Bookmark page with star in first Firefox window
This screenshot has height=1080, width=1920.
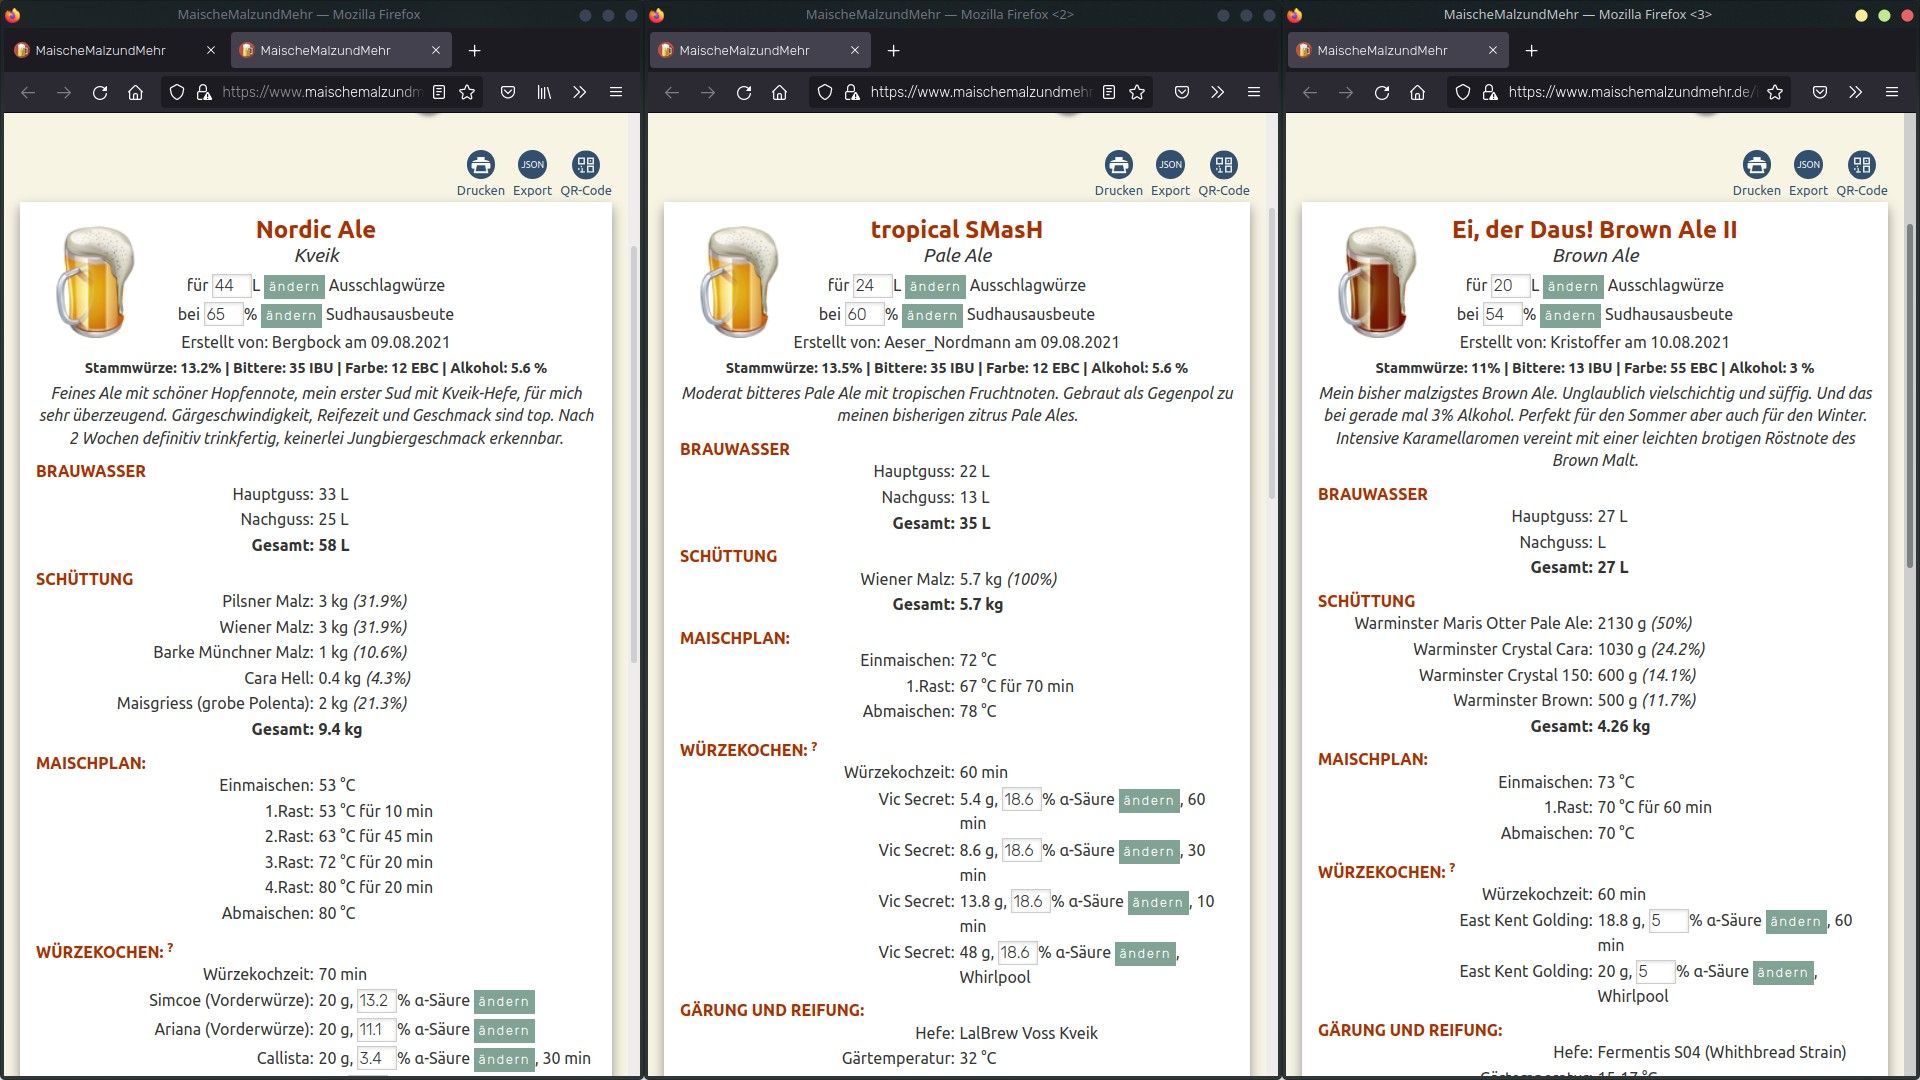(x=467, y=92)
